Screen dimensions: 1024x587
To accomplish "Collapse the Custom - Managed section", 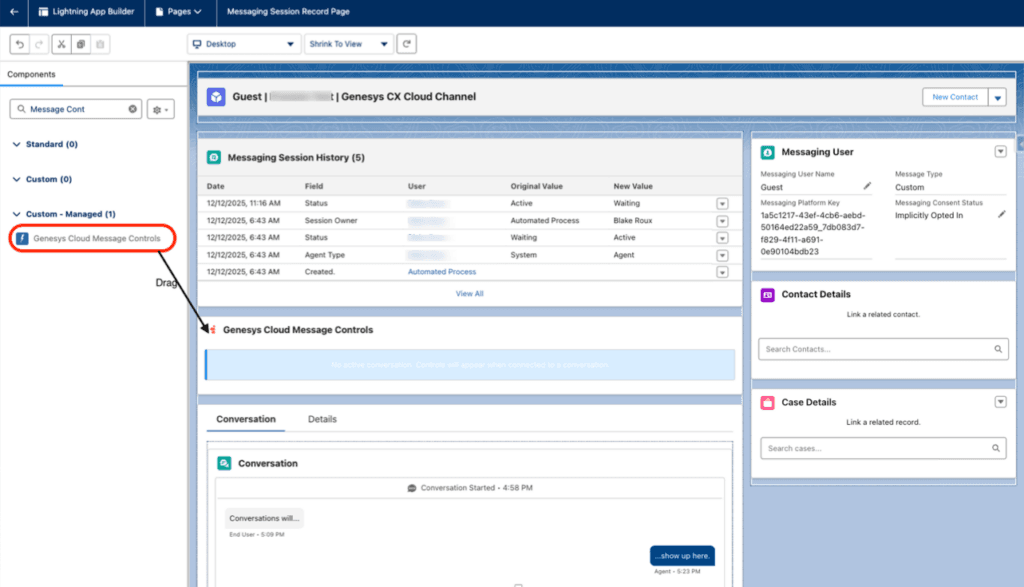I will point(14,214).
